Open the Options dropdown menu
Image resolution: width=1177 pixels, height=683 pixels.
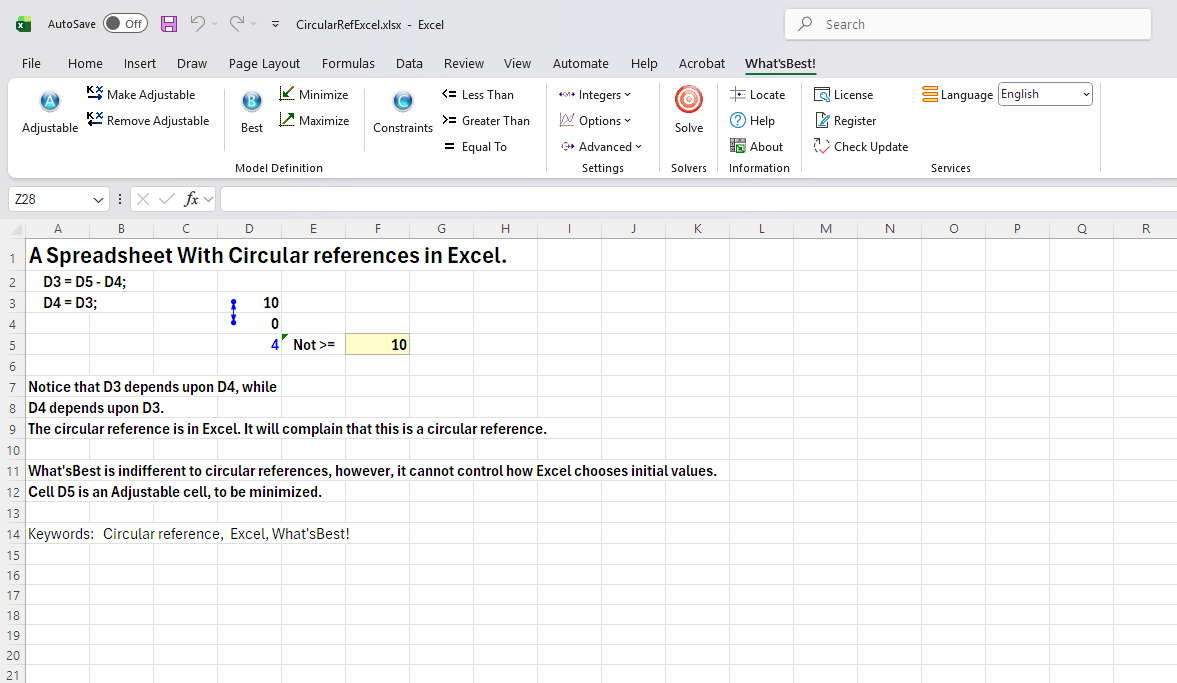point(595,121)
